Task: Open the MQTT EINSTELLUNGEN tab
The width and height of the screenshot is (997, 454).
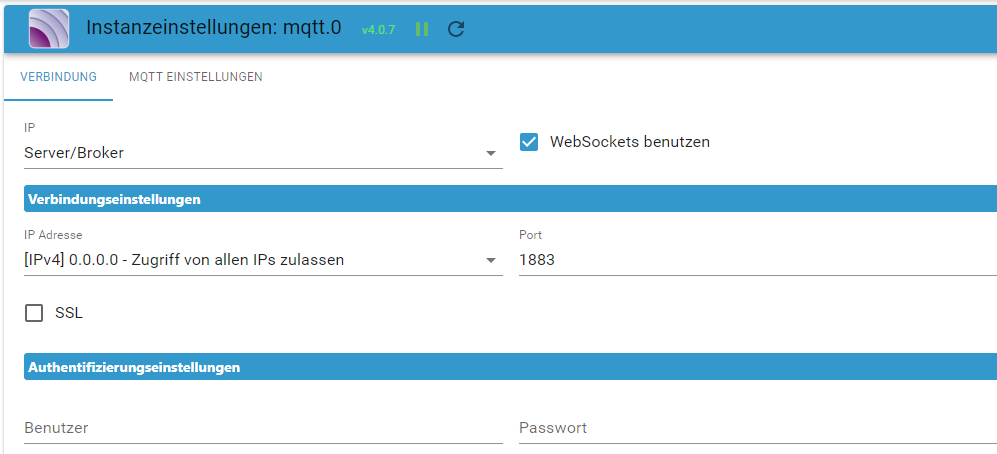Action: (196, 77)
